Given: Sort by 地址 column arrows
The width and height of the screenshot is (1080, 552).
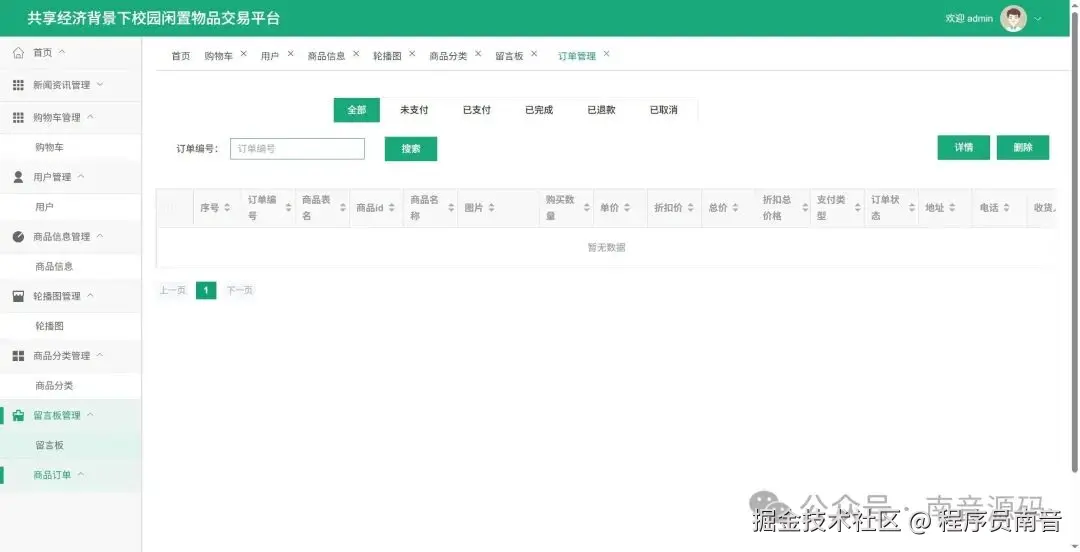Looking at the screenshot, I should click(952, 207).
